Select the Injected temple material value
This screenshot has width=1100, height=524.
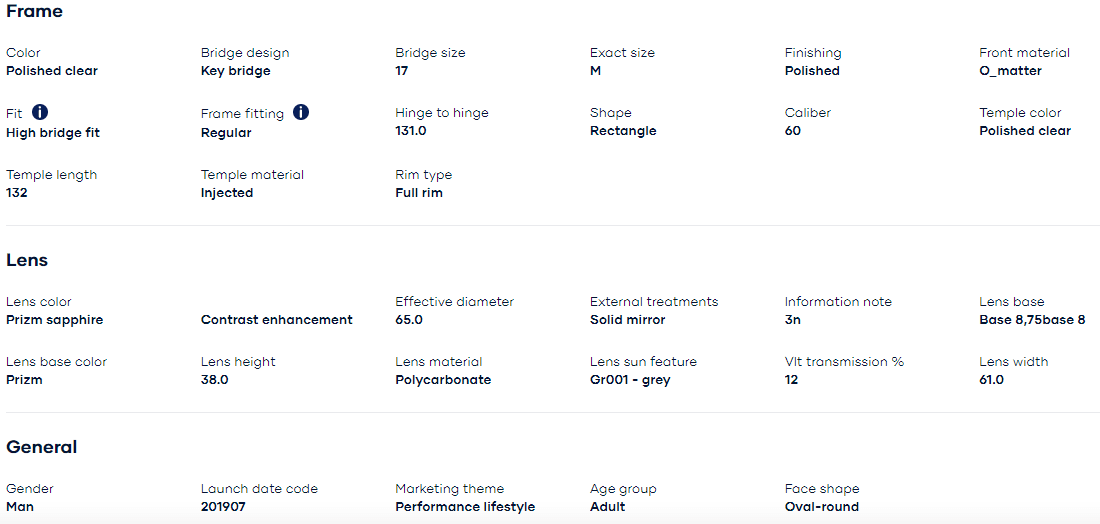(x=227, y=193)
